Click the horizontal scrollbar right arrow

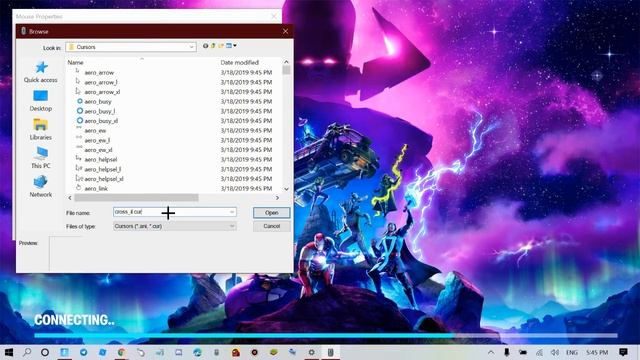278,198
